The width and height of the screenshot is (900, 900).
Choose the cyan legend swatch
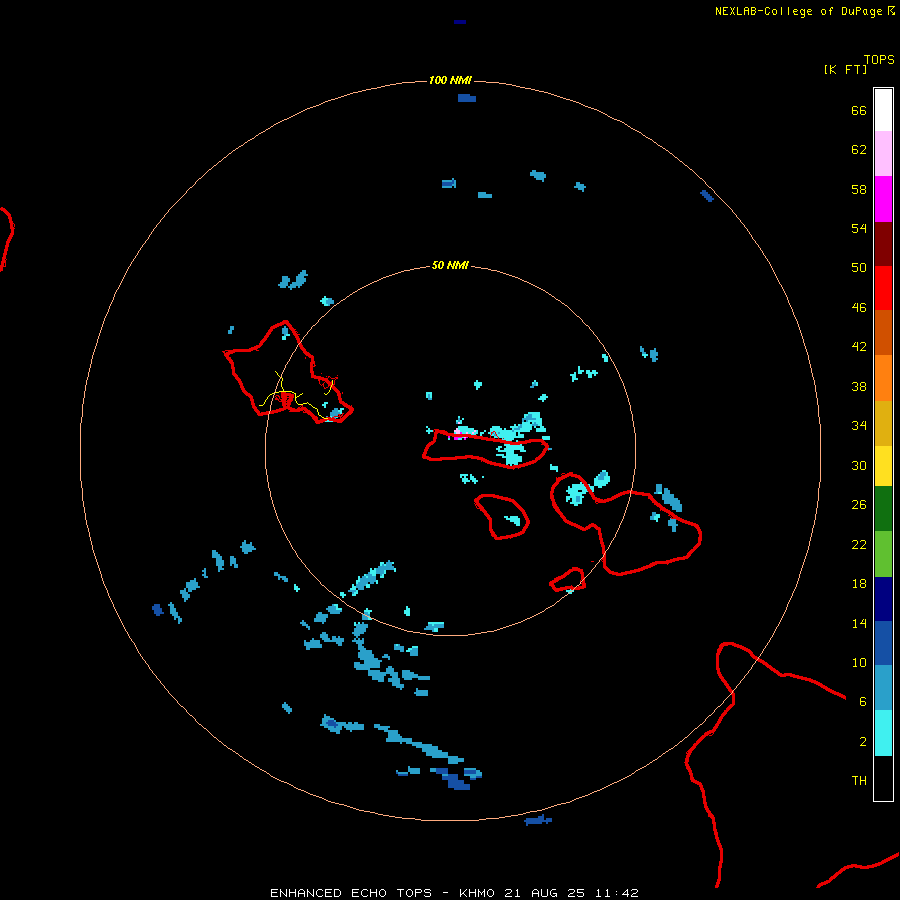coord(883,732)
